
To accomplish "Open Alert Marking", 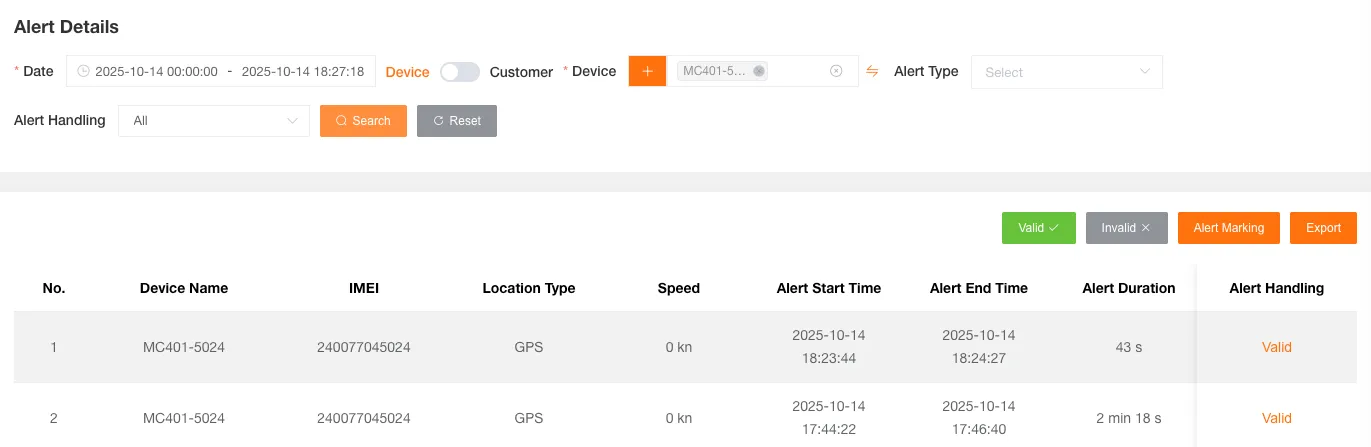I will tap(1228, 228).
